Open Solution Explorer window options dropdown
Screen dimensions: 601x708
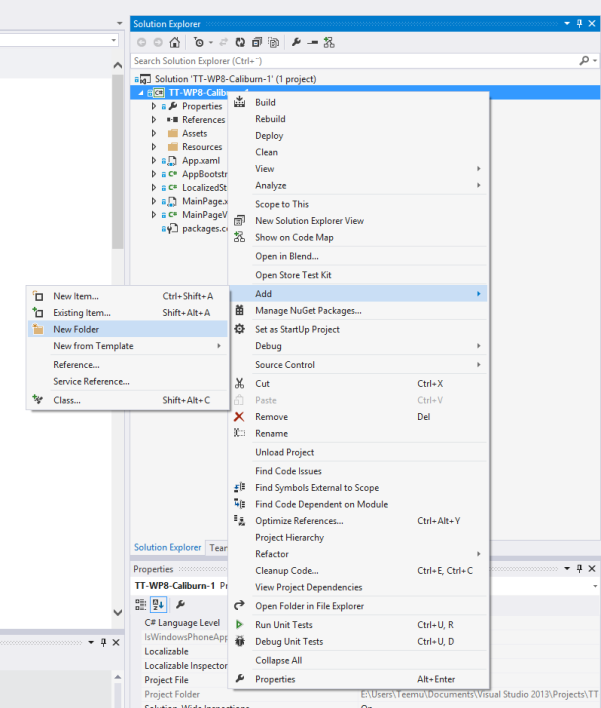pos(567,23)
